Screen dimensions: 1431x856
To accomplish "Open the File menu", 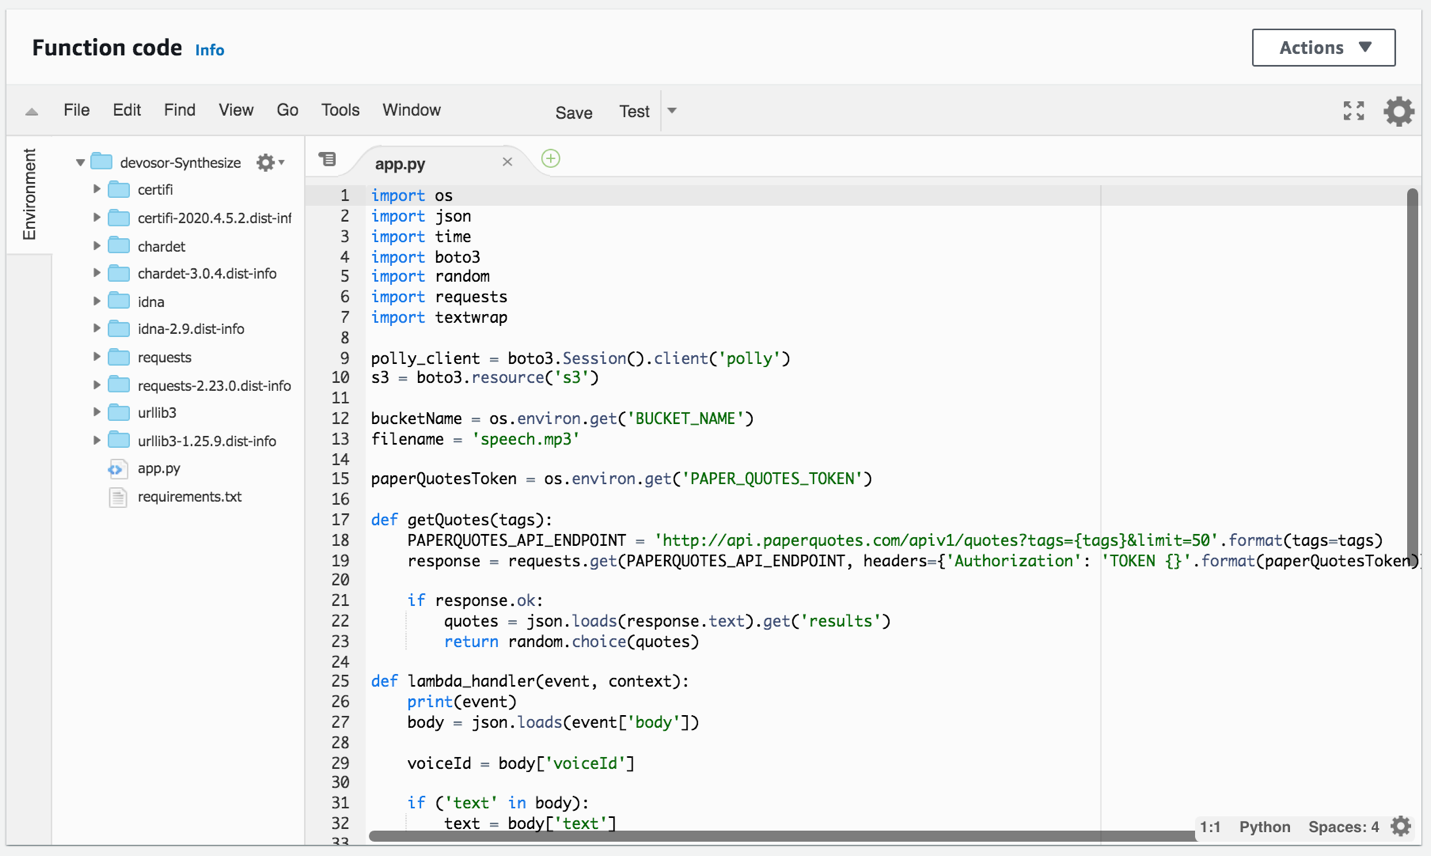I will click(76, 110).
